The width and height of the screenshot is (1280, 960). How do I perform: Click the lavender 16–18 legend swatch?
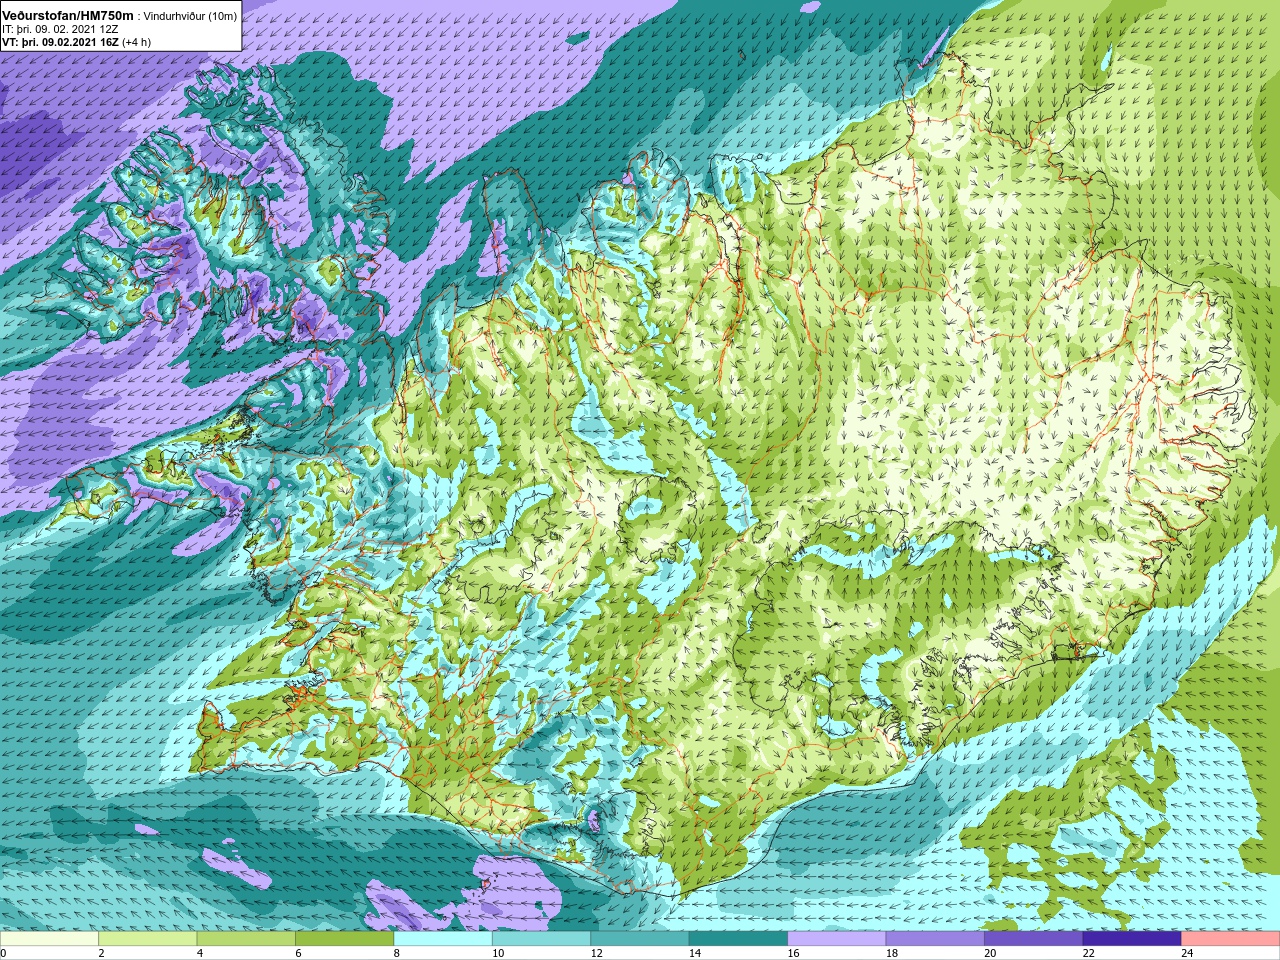click(x=837, y=938)
